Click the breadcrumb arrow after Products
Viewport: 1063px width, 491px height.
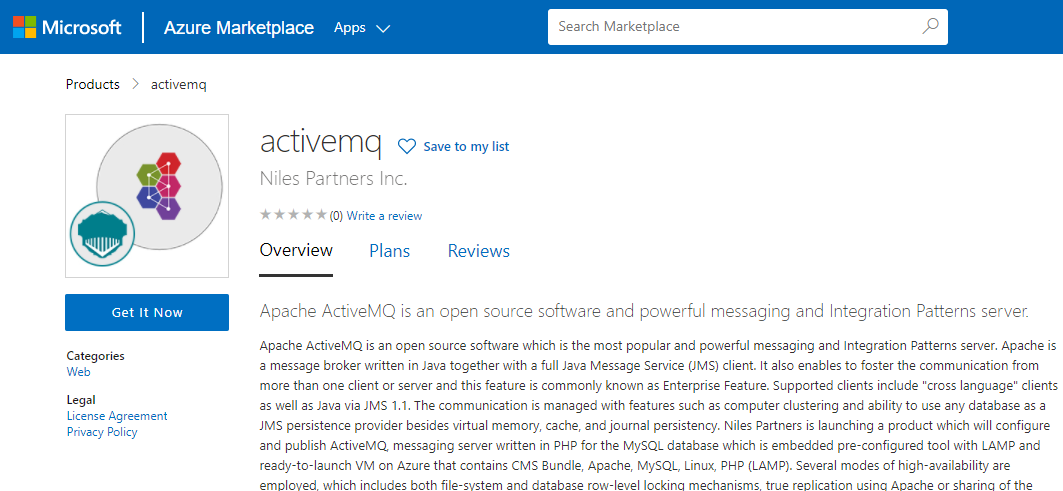point(135,85)
